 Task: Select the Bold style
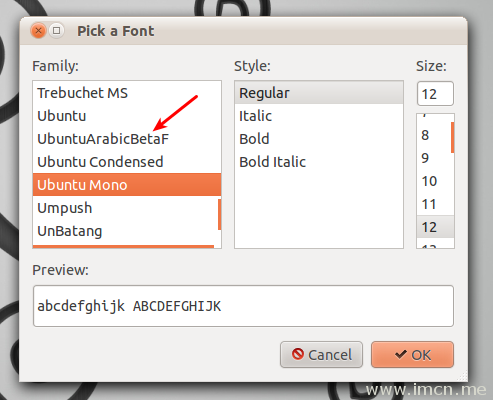tap(319, 139)
